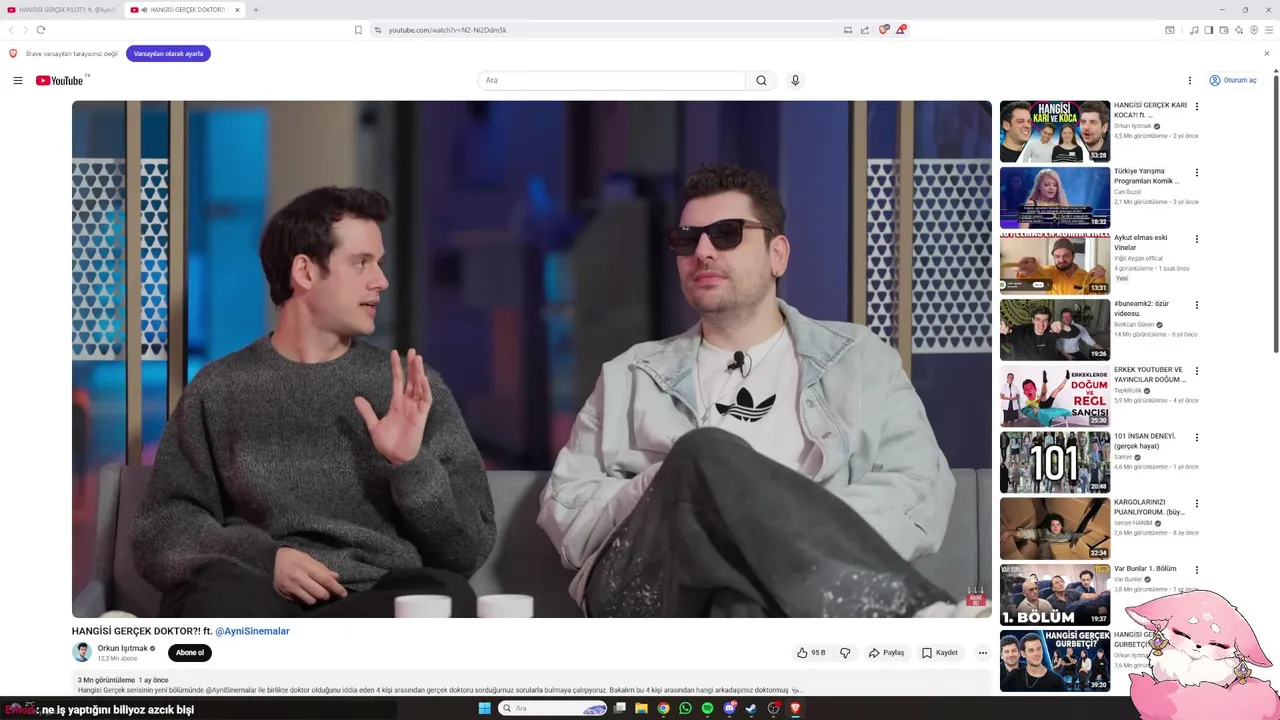Open options menu for Aykut elmas eski Vinelar
Viewport: 1280px width, 720px height.
pos(1197,239)
